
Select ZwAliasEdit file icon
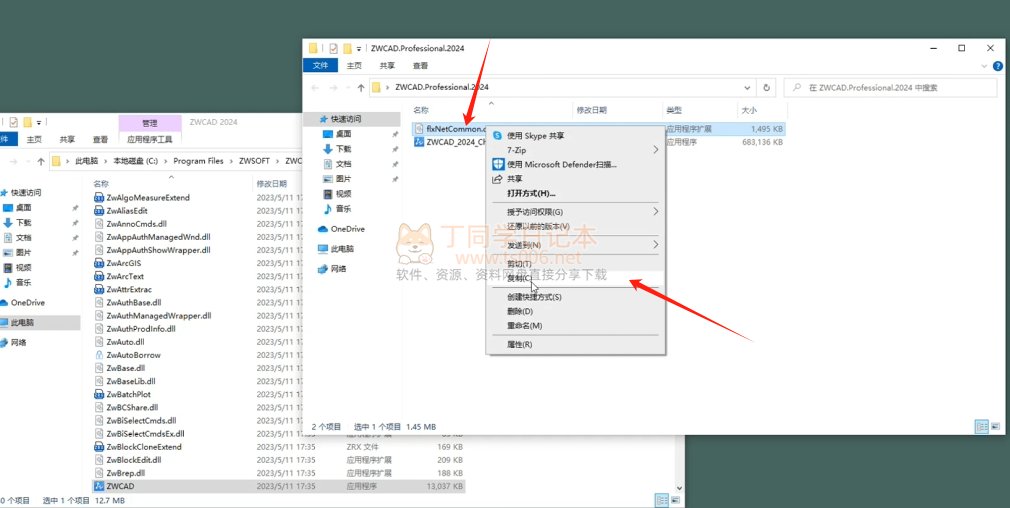coord(99,211)
